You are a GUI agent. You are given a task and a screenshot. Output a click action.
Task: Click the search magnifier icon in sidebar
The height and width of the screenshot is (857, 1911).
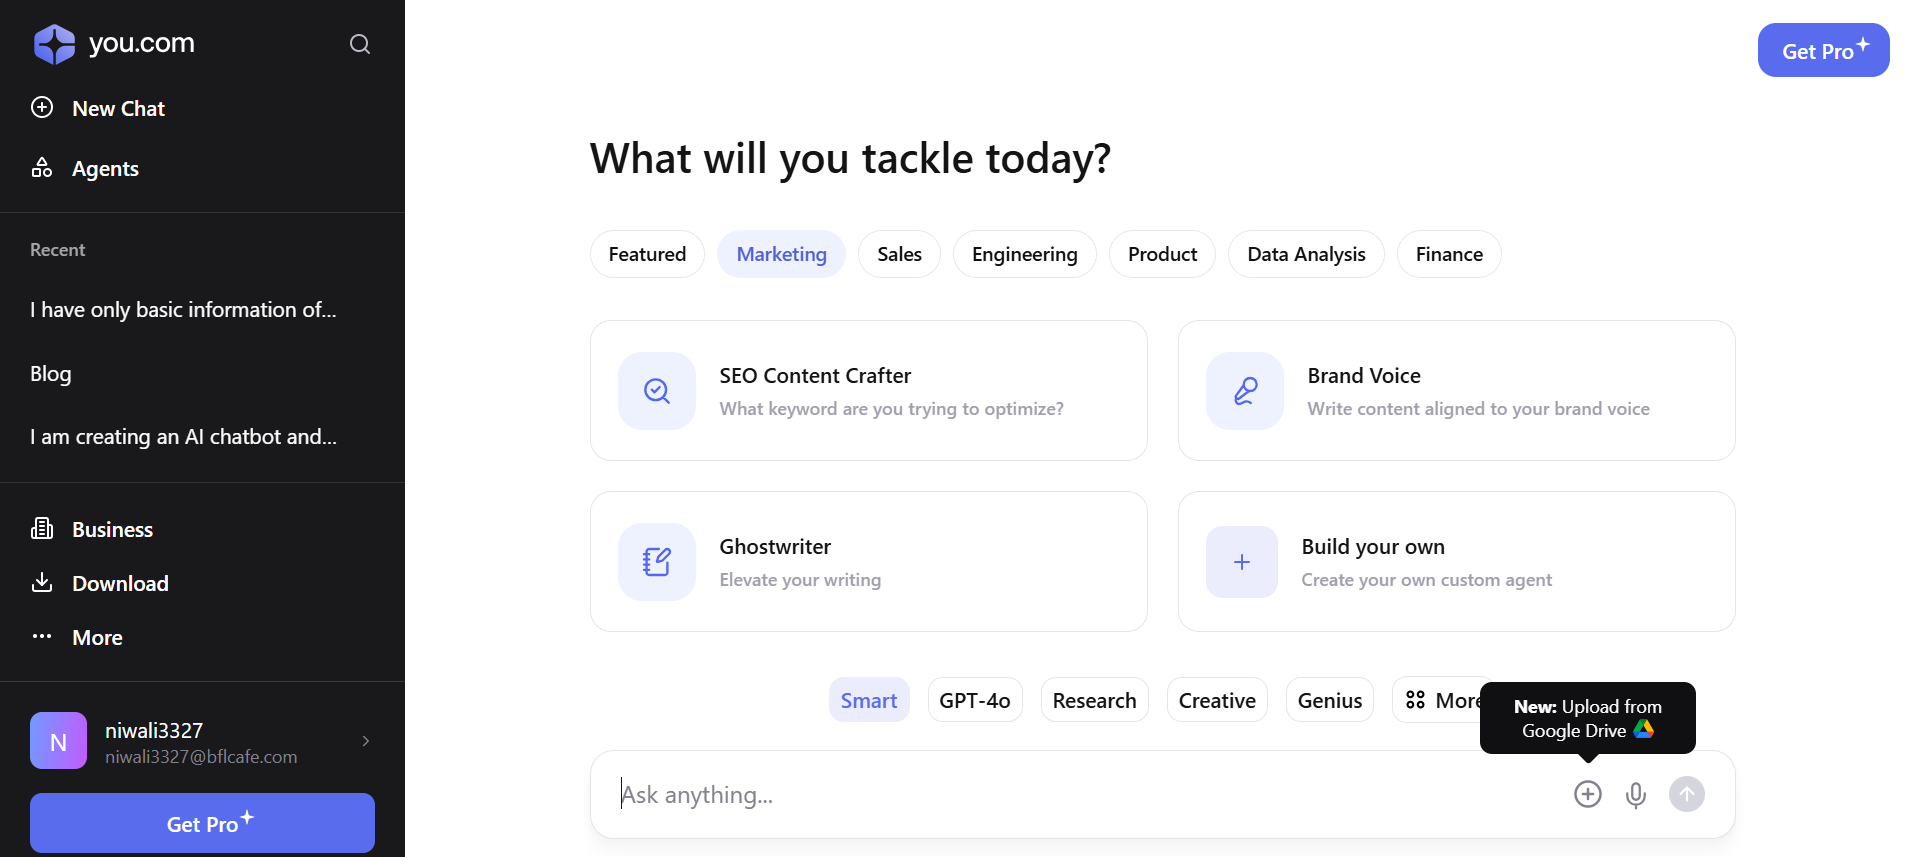tap(360, 44)
